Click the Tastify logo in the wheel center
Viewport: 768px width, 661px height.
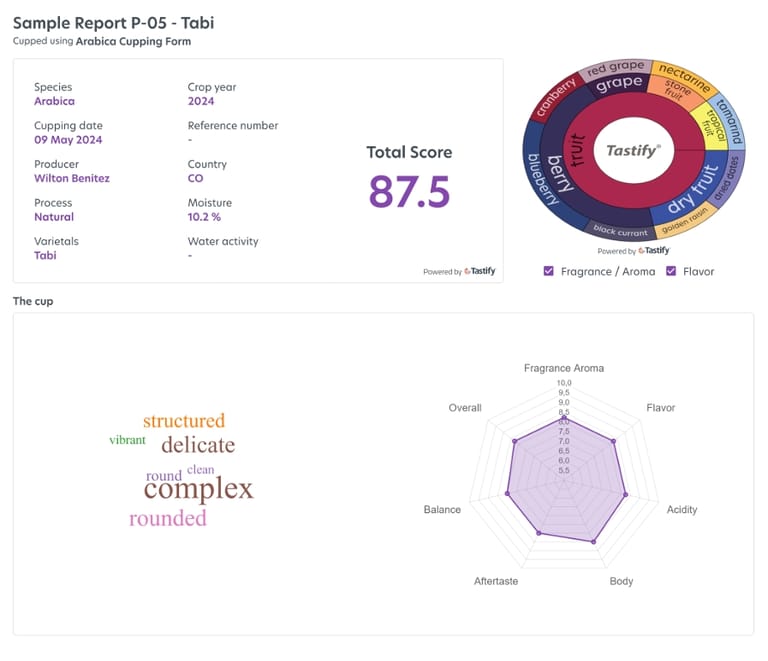click(633, 151)
